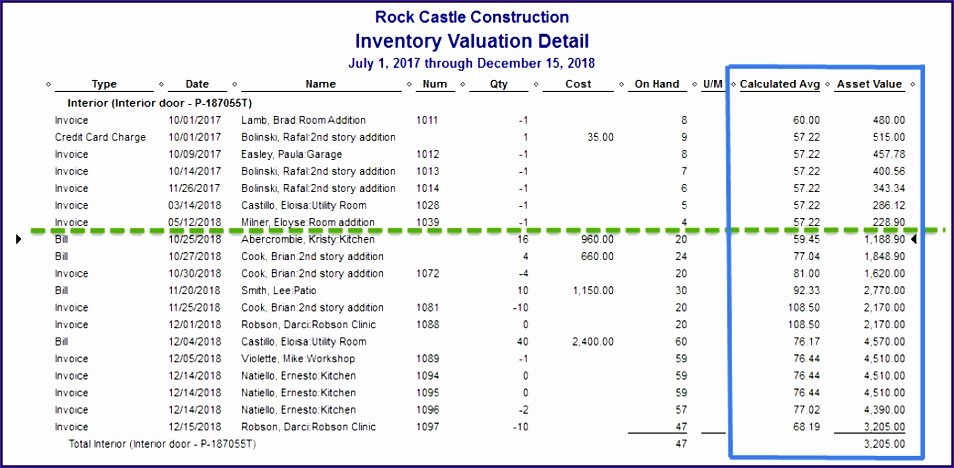Image resolution: width=954 pixels, height=468 pixels.
Task: Select invoice number 1039
Action: pos(427,223)
